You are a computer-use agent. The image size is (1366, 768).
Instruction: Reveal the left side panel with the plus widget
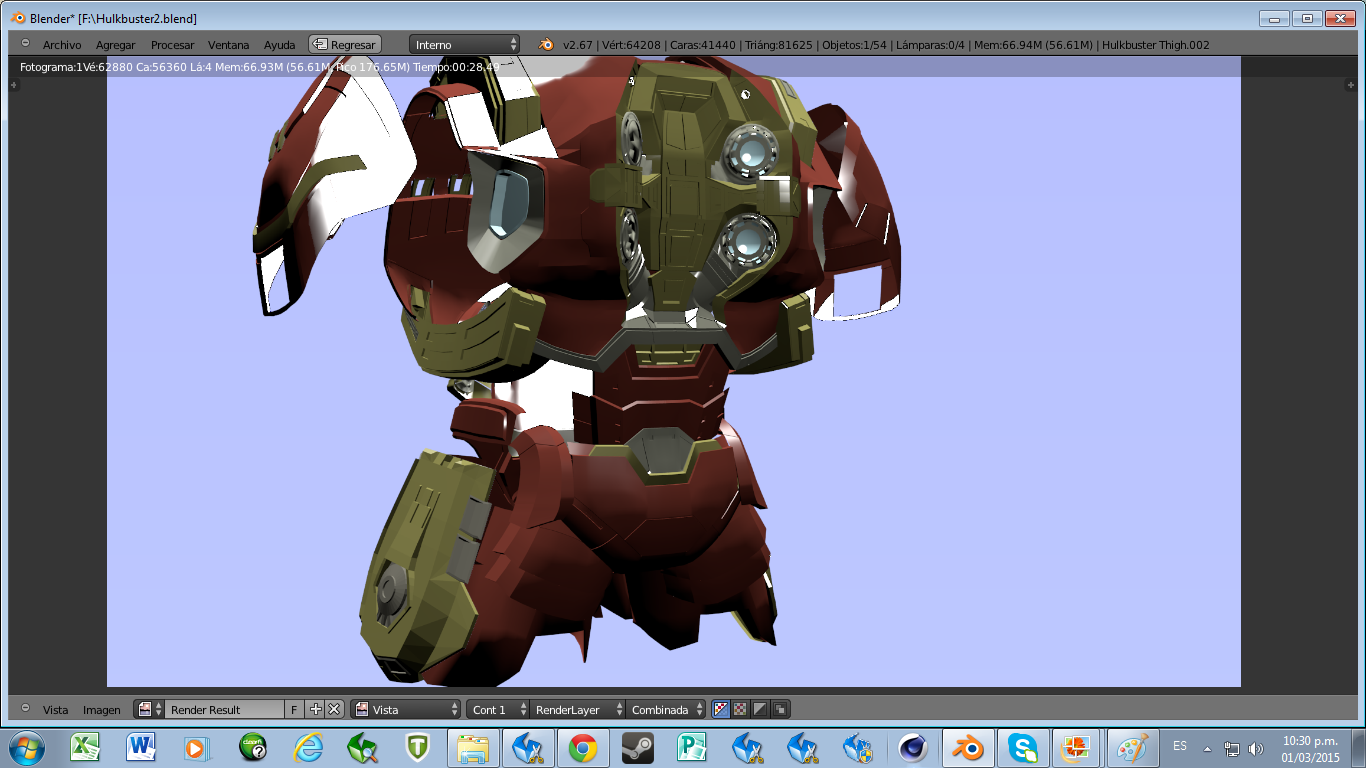click(x=14, y=85)
